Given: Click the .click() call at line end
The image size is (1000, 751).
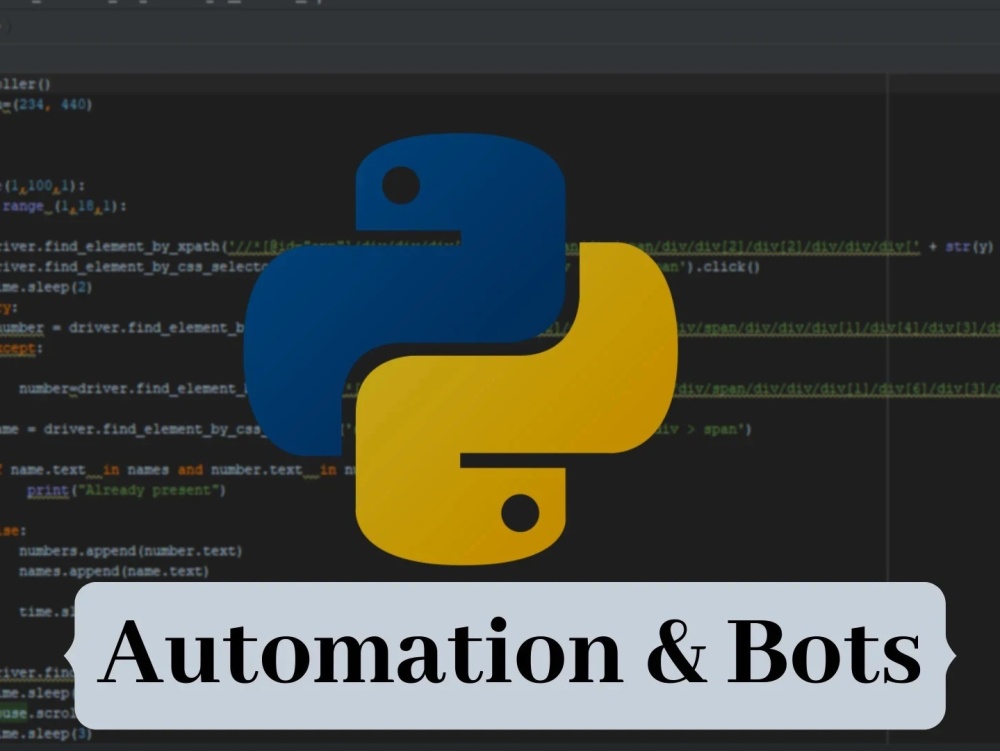Looking at the screenshot, I should [x=727, y=266].
